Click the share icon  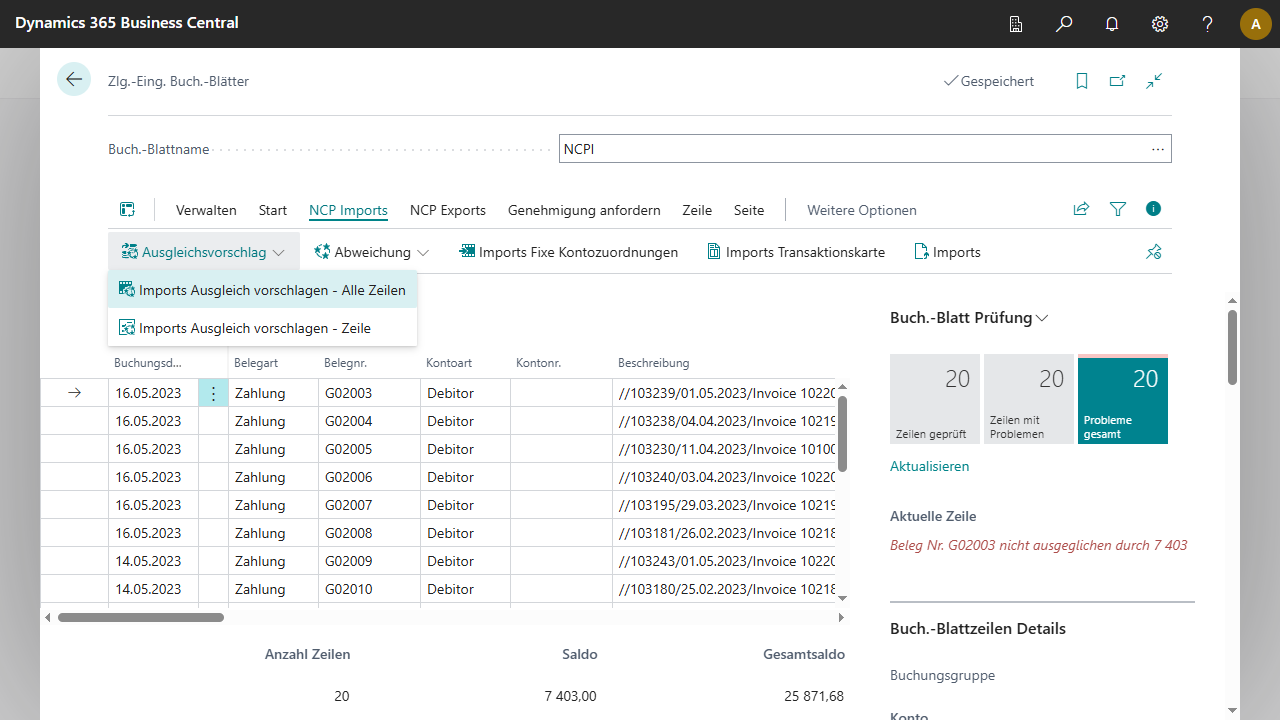click(1081, 209)
